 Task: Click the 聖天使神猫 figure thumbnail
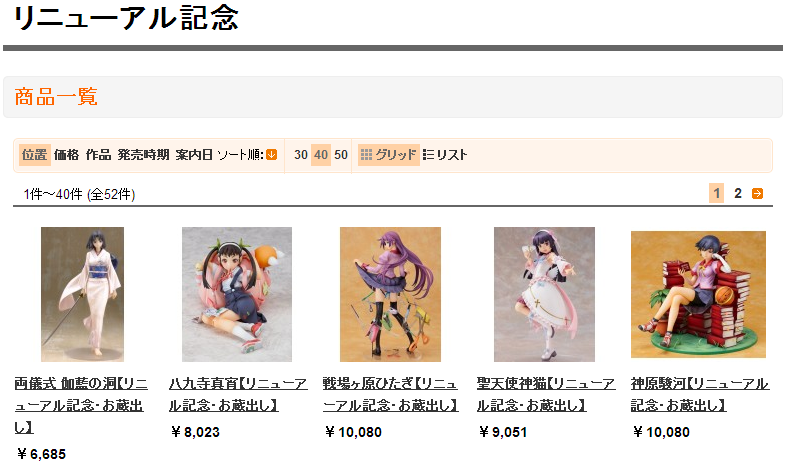(544, 294)
